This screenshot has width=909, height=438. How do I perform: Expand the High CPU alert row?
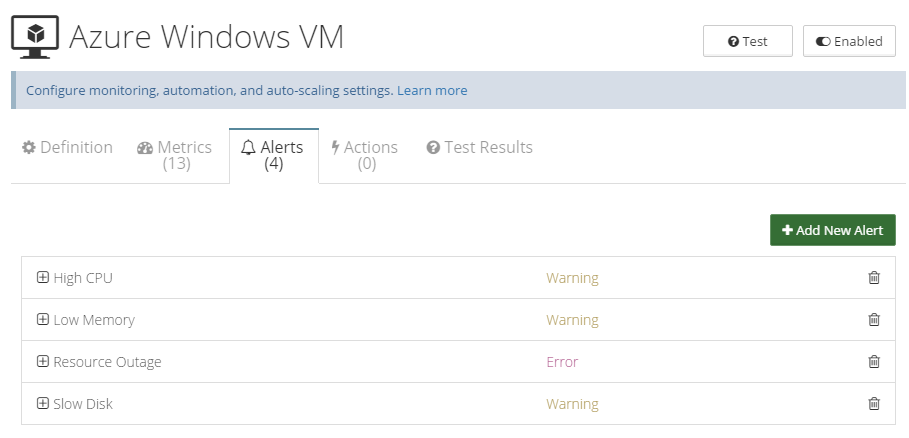[x=42, y=278]
